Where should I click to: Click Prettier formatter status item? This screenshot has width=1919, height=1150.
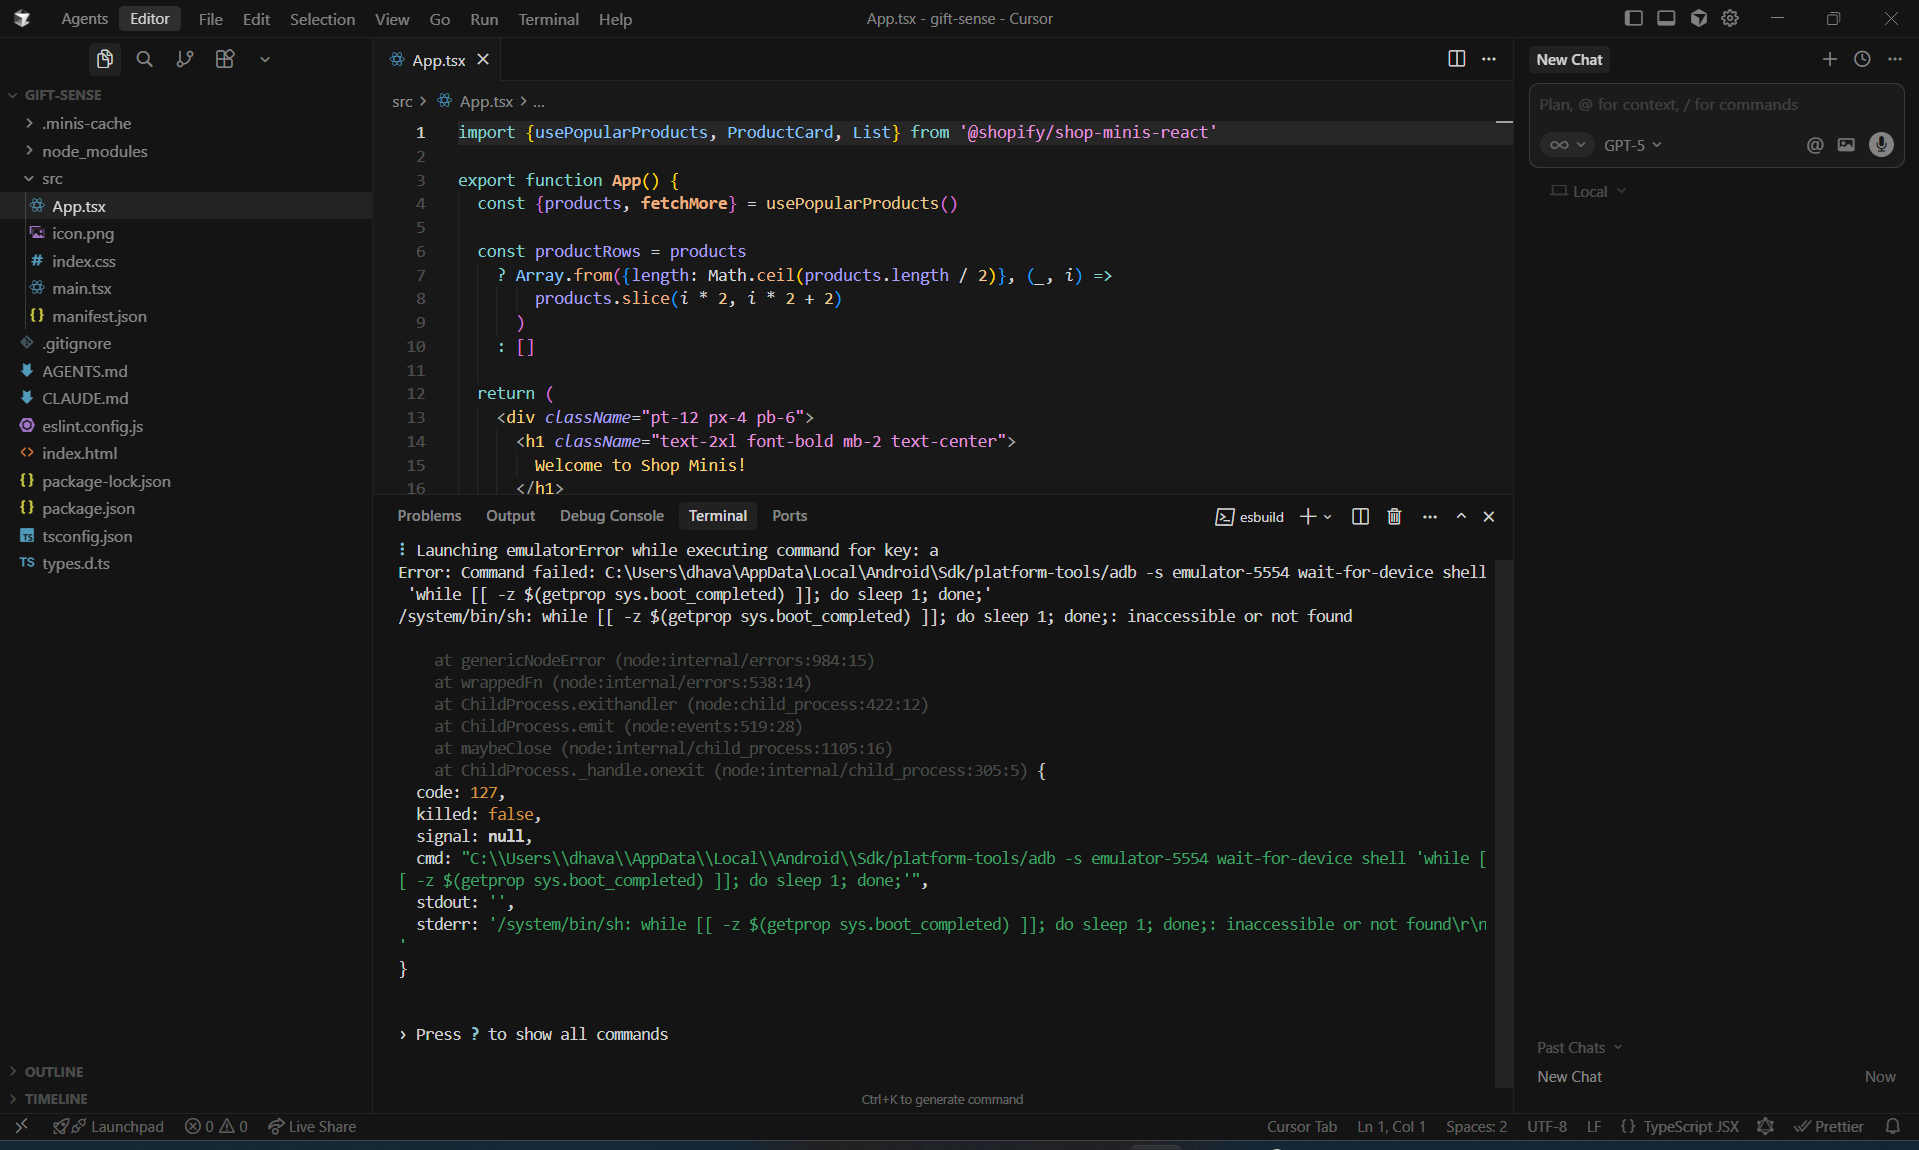[x=1829, y=1126]
